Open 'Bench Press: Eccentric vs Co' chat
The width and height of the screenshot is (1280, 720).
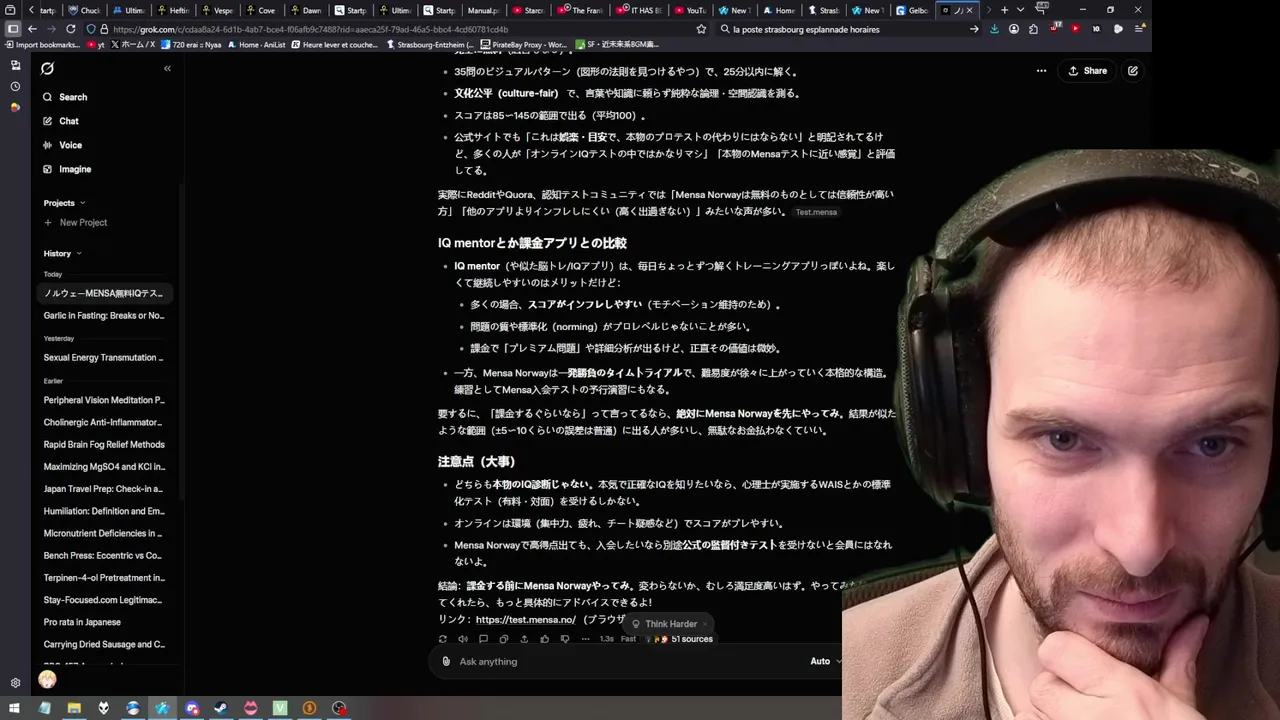pos(104,556)
